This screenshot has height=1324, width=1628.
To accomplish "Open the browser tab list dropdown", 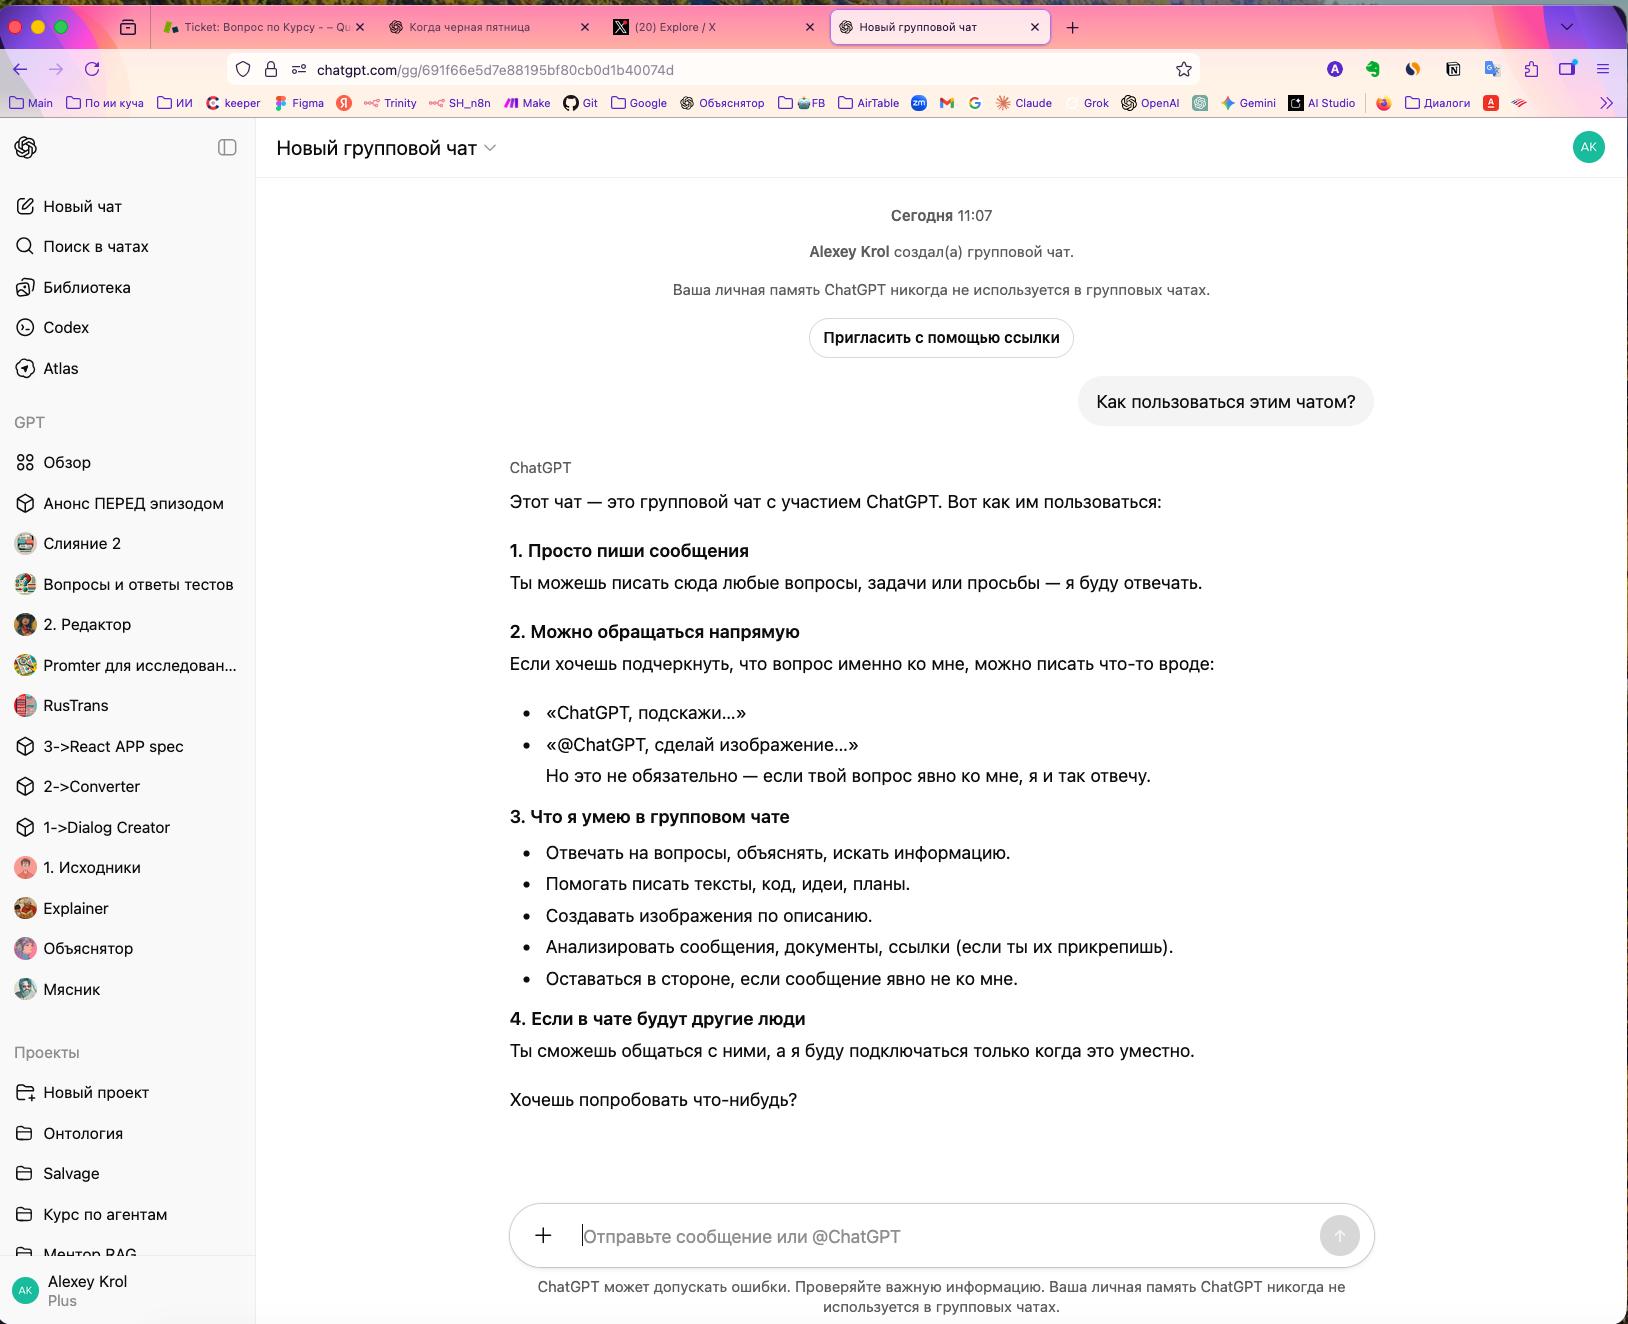I will coord(1566,27).
